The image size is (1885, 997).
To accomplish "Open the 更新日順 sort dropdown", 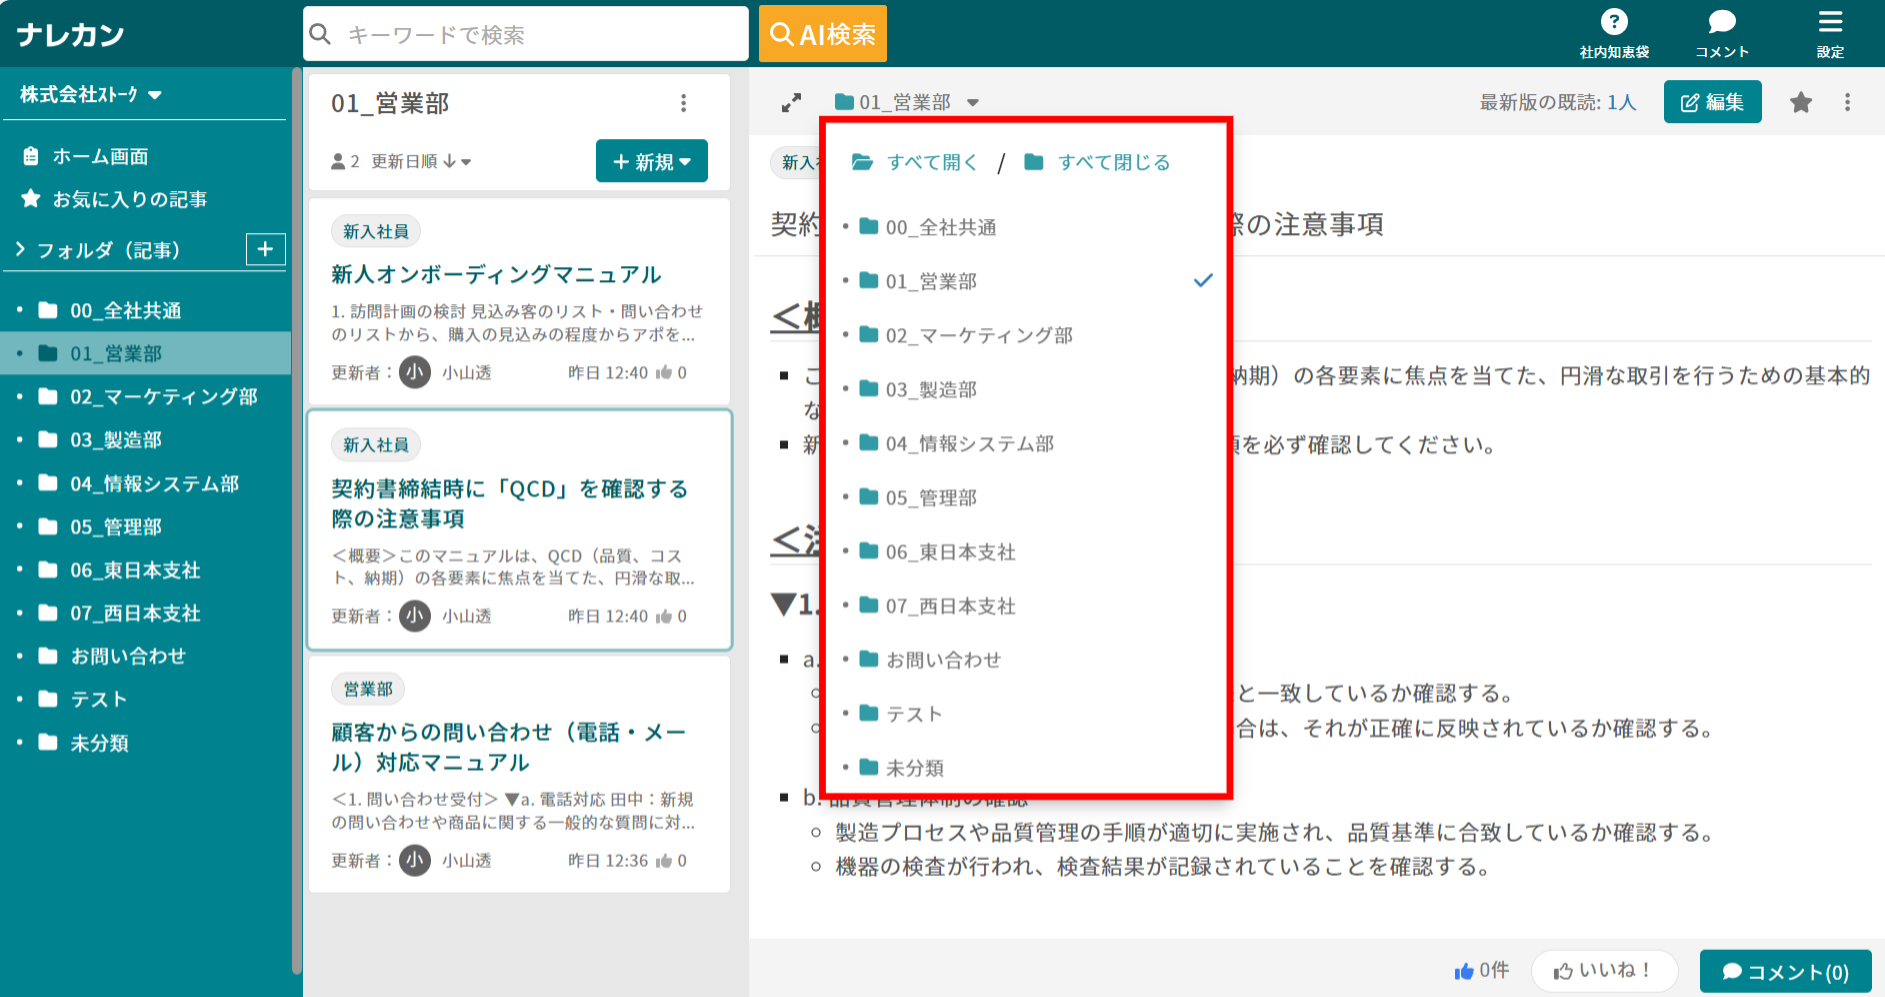I will pos(432,161).
